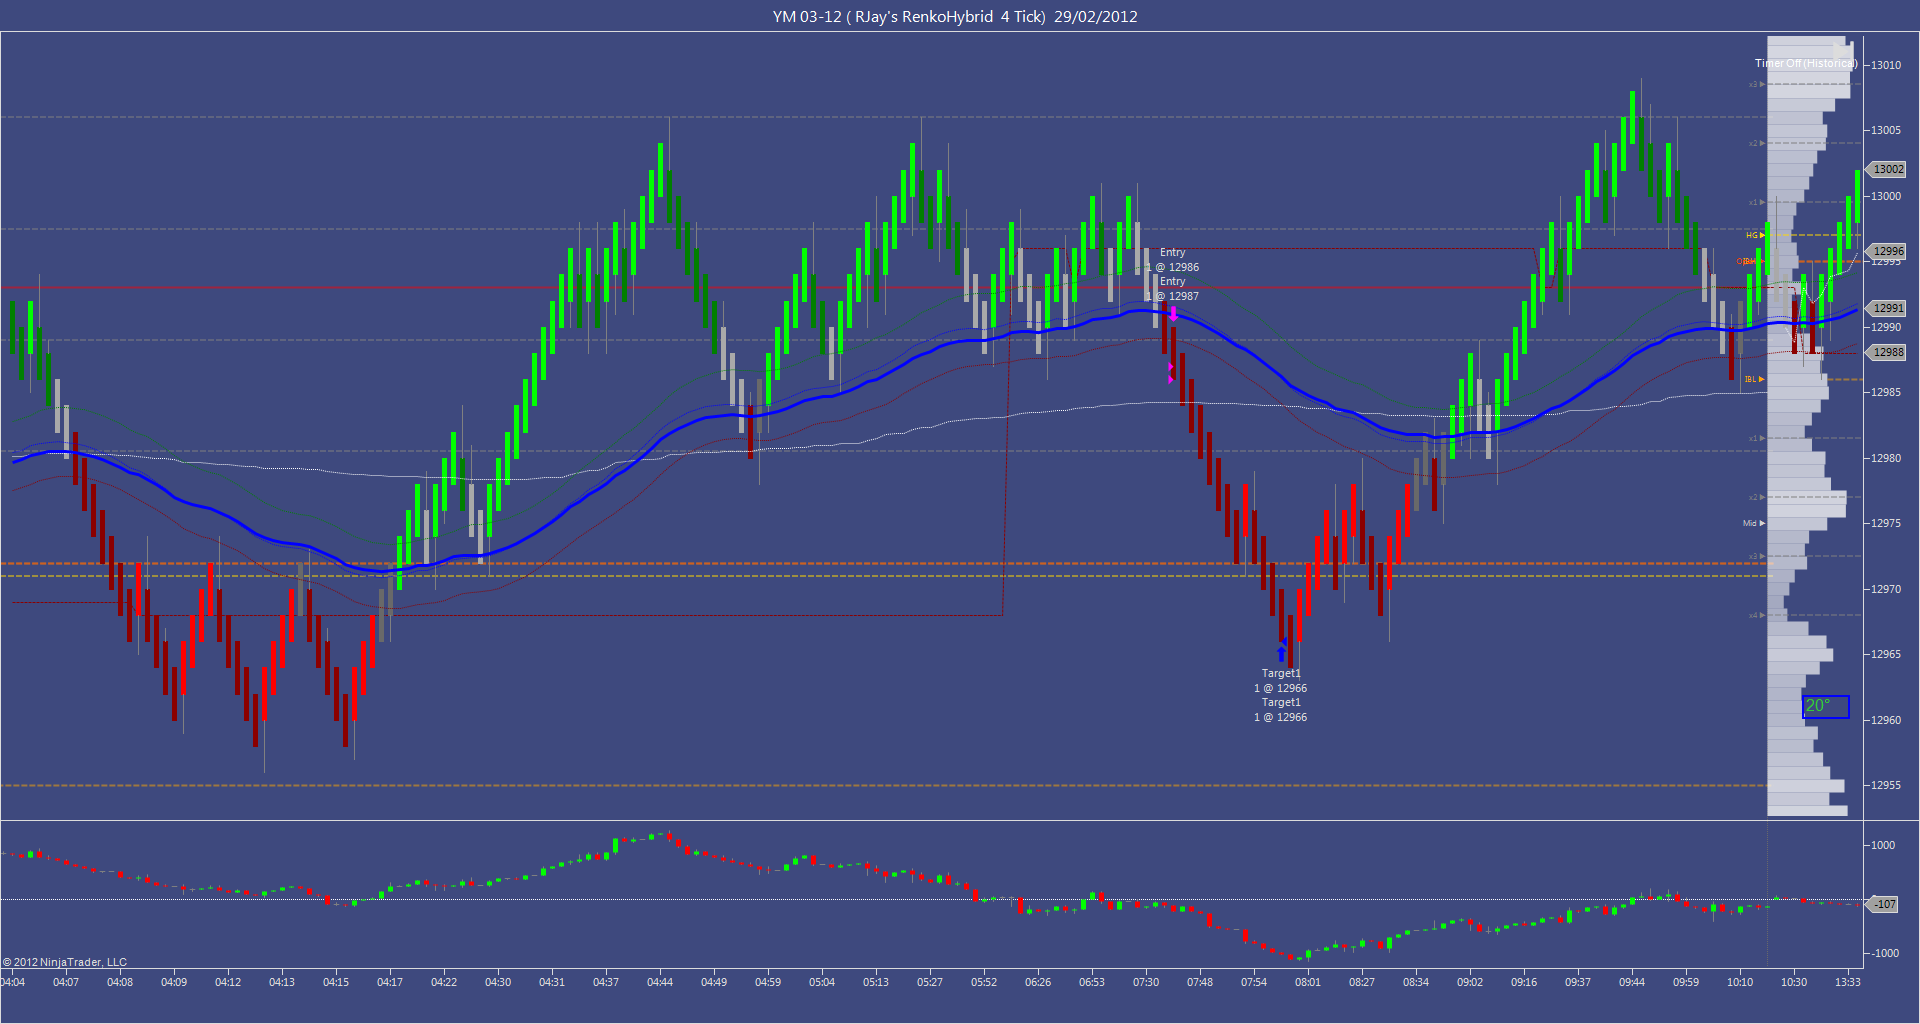Click the 12991 moving average price tag

pyautogui.click(x=1888, y=308)
